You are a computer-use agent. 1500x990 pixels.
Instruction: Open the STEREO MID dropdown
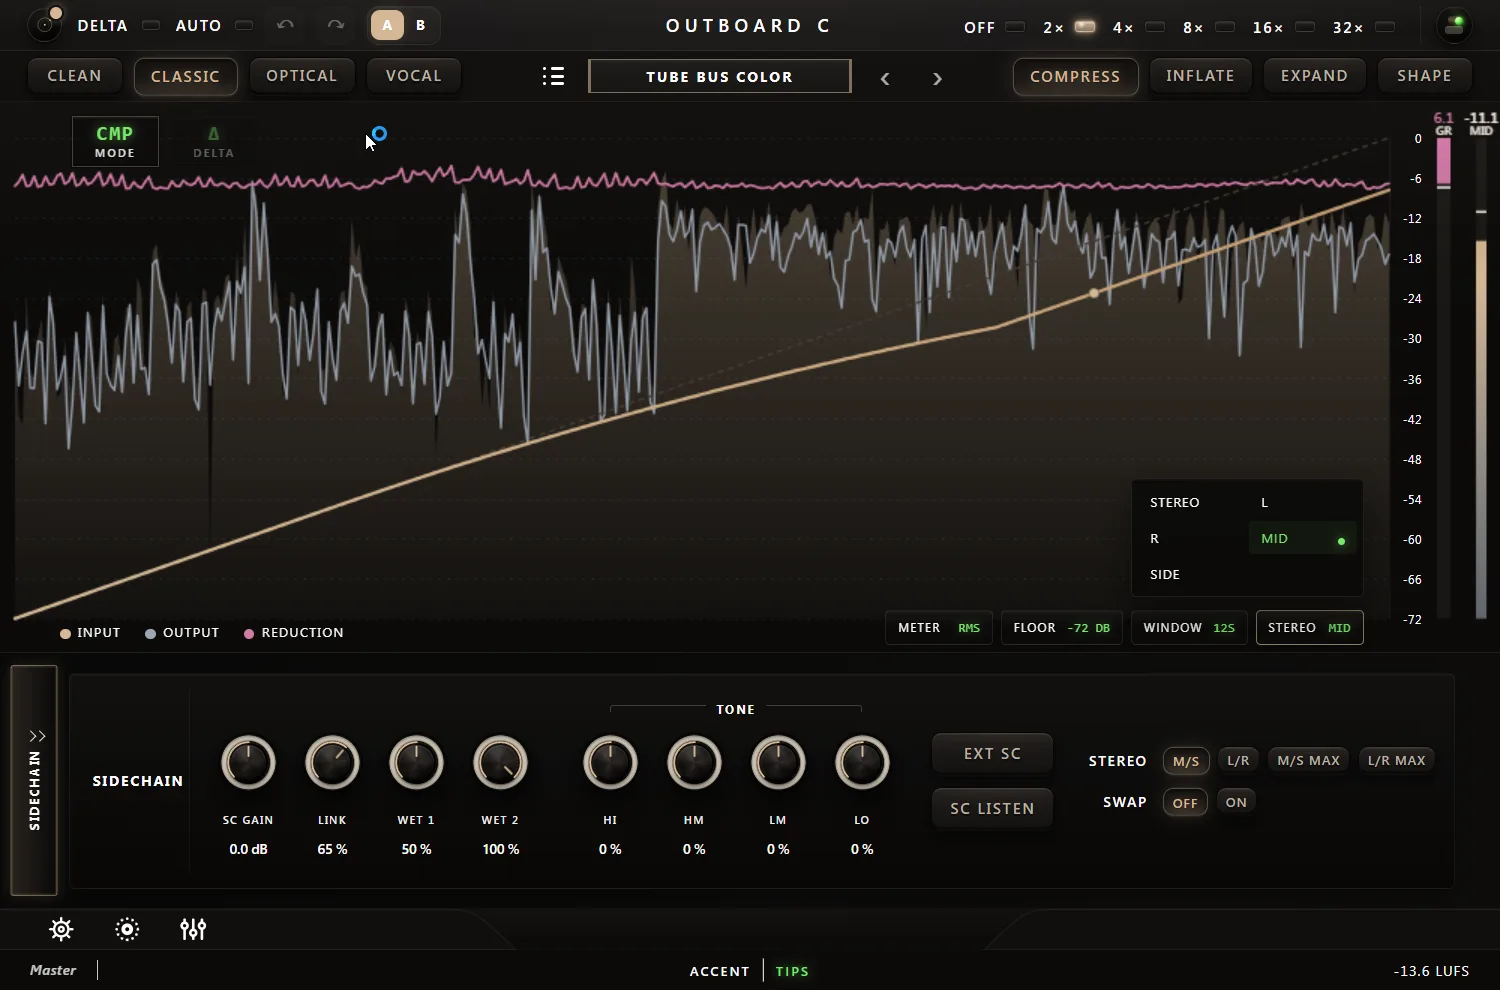1309,628
